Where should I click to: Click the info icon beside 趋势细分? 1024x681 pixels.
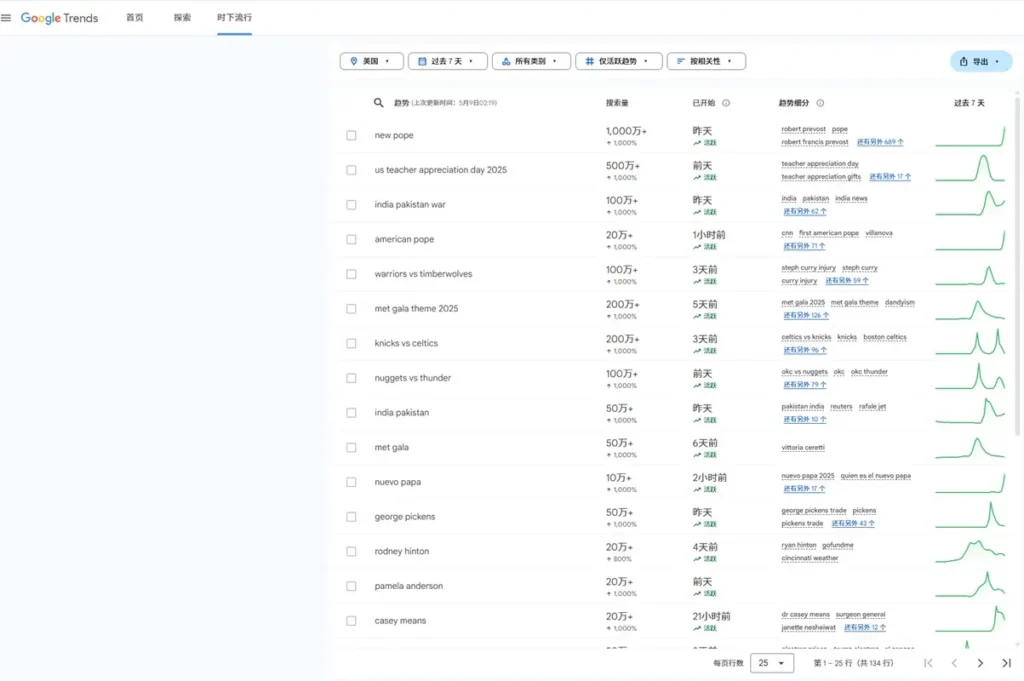[820, 103]
